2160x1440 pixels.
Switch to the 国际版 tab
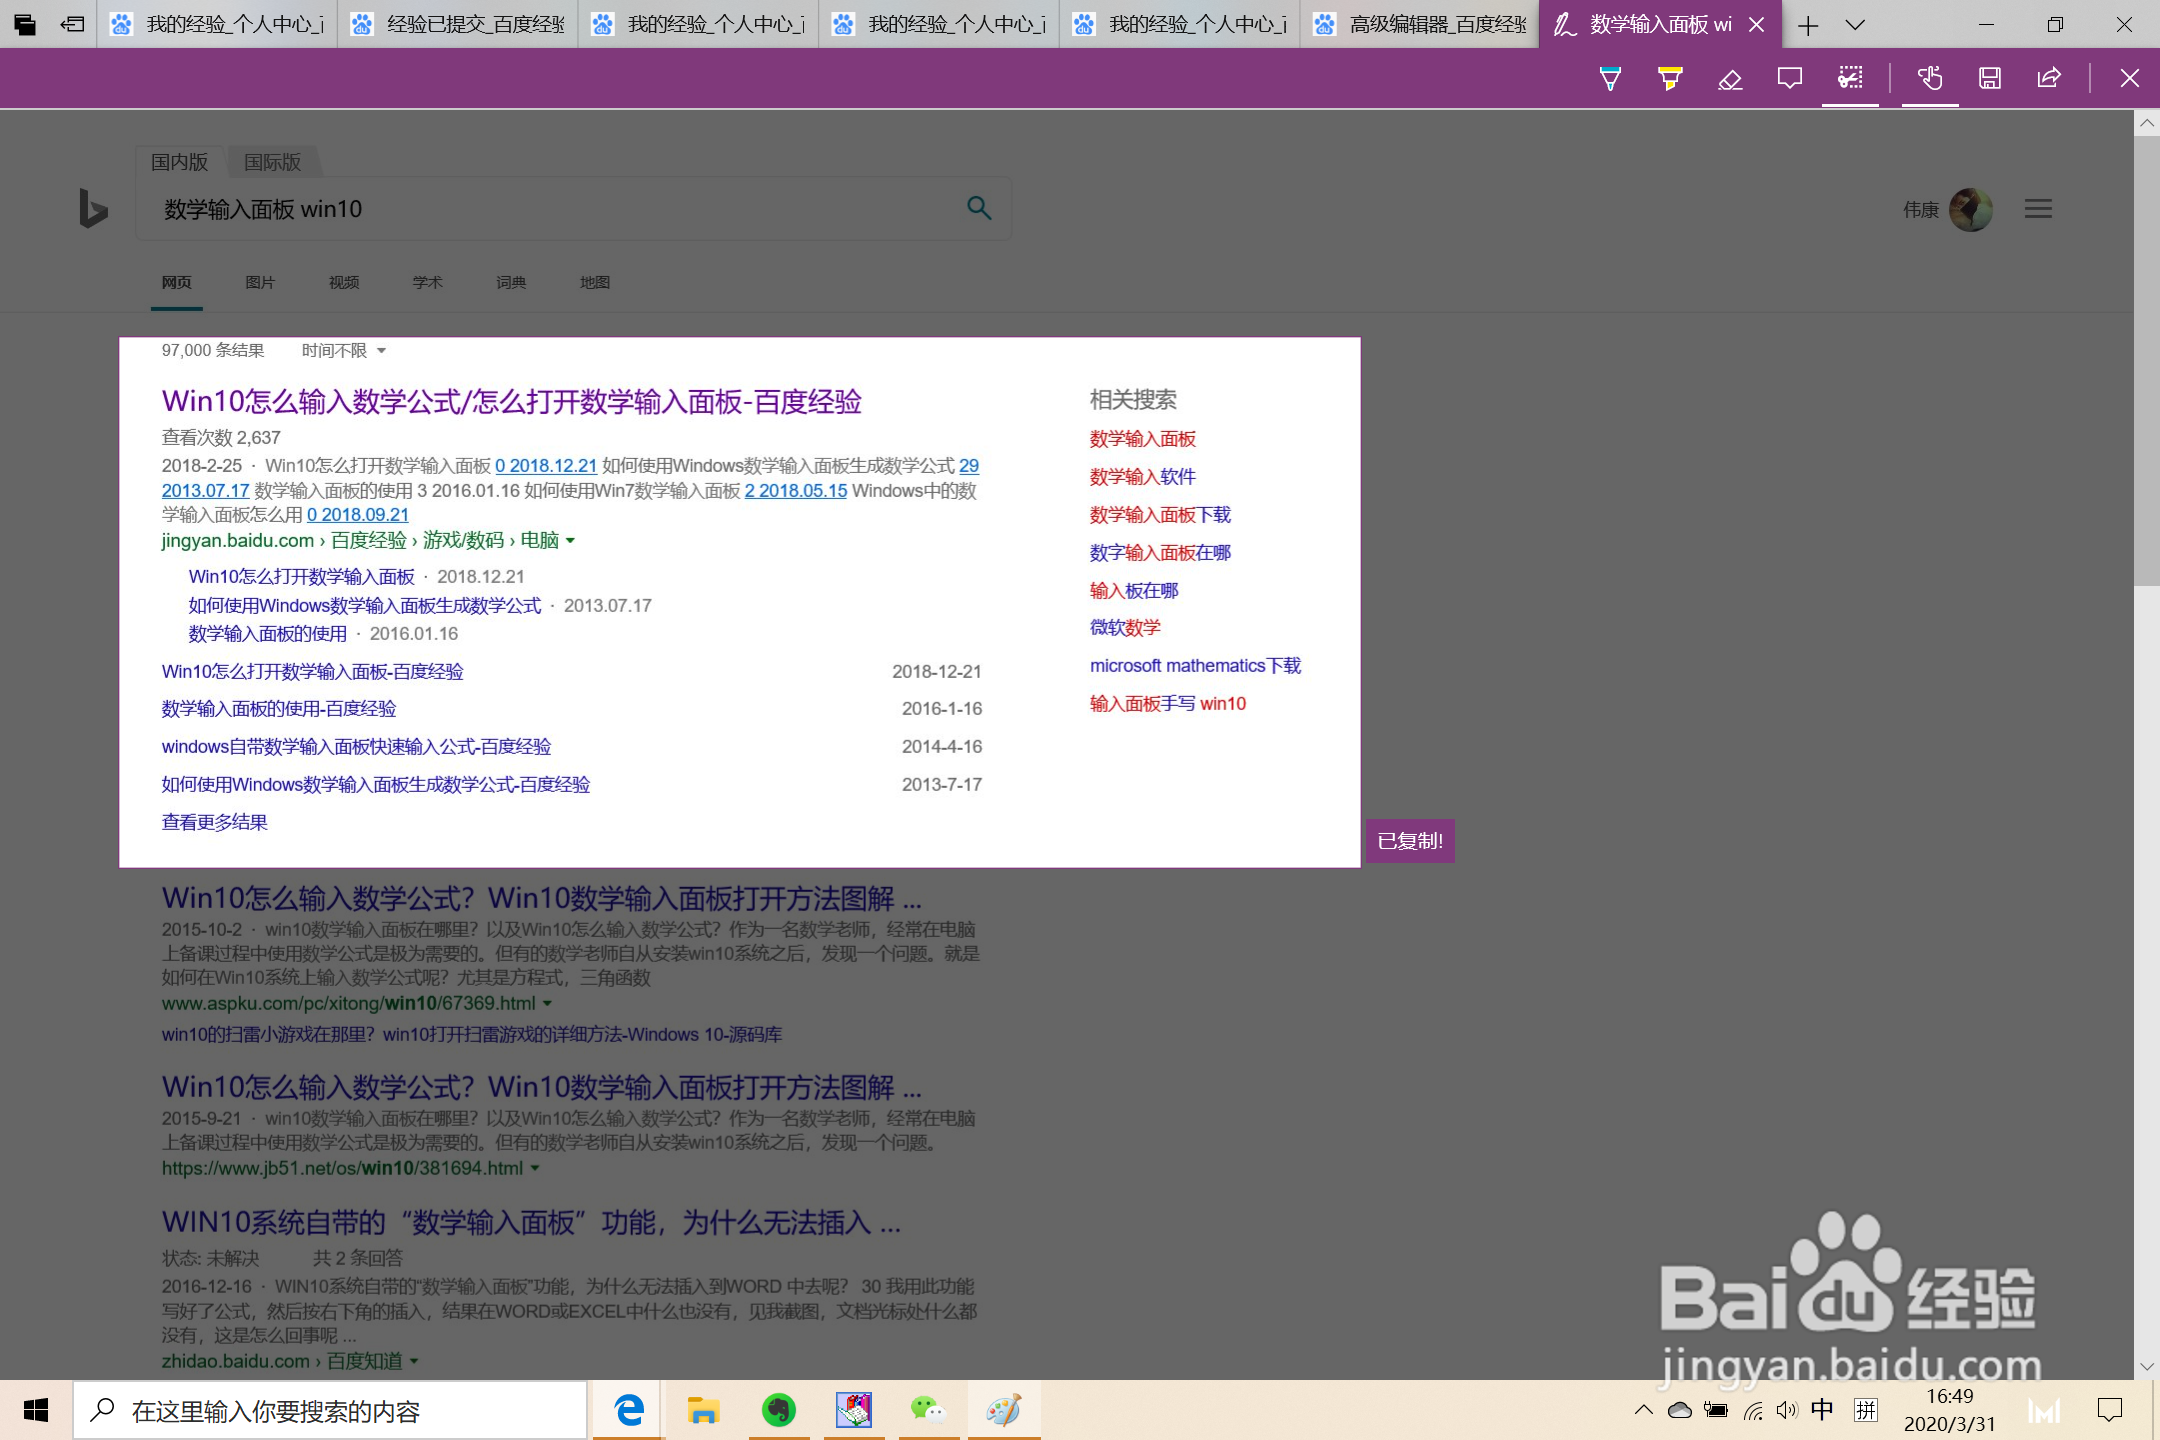click(x=272, y=162)
